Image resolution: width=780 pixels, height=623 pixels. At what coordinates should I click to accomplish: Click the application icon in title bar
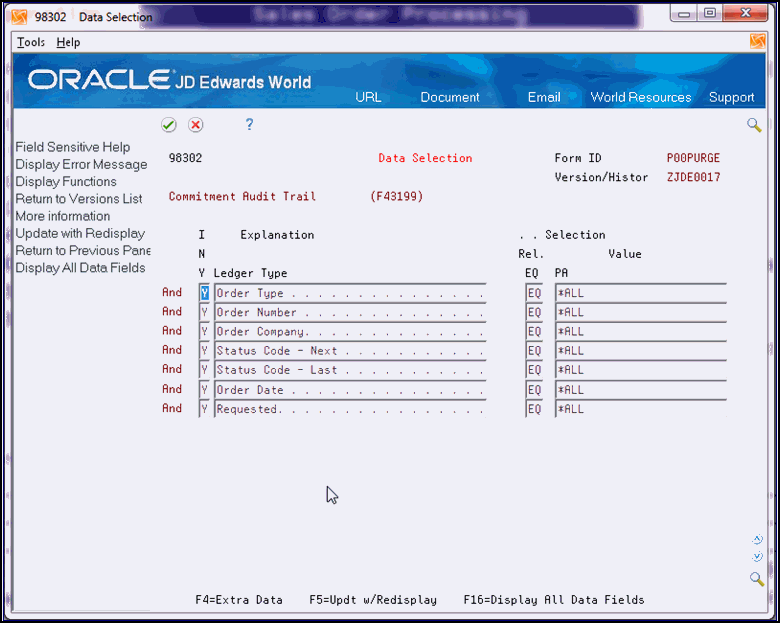19,17
